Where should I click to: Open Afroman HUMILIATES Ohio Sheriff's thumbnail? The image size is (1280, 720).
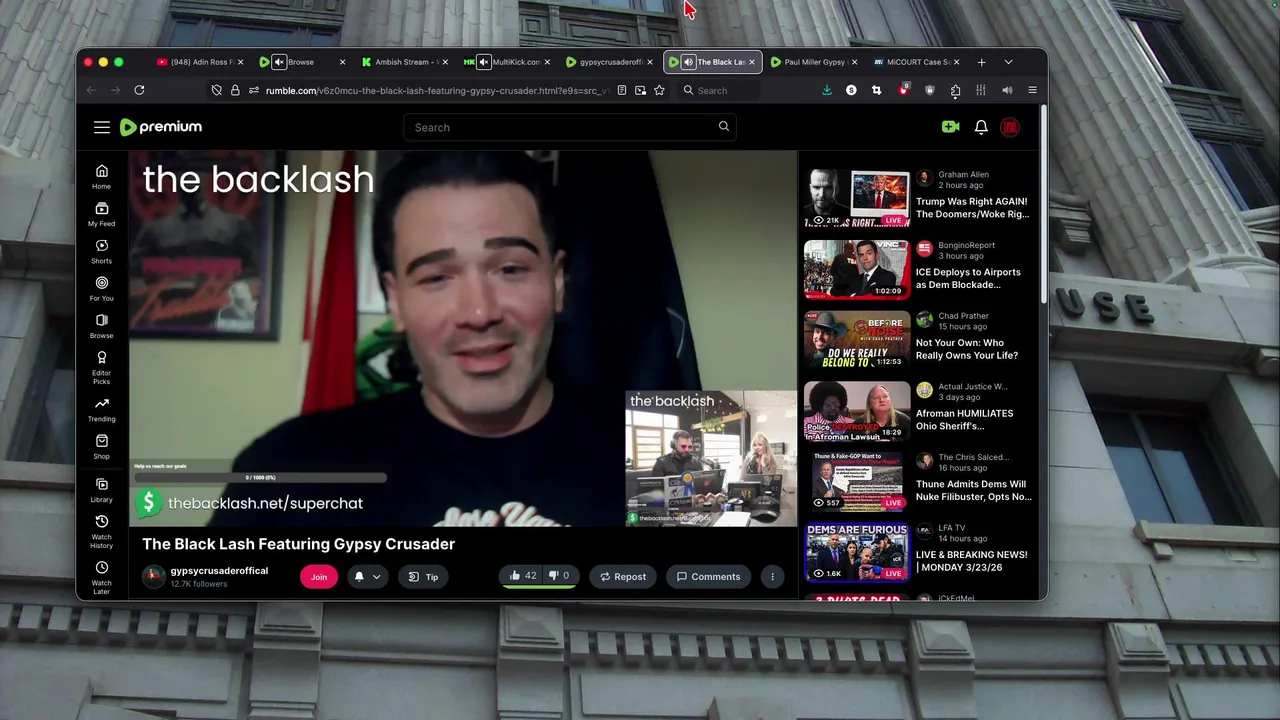(x=857, y=411)
